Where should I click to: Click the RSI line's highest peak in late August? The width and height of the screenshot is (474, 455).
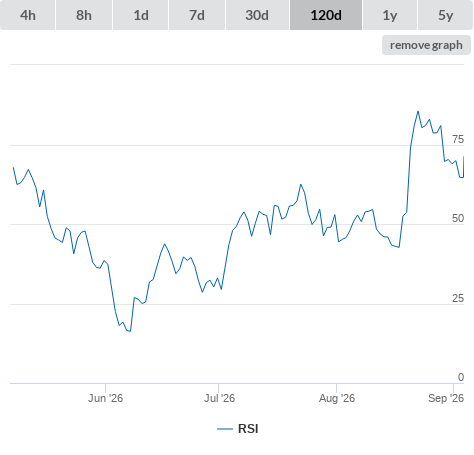coord(418,112)
